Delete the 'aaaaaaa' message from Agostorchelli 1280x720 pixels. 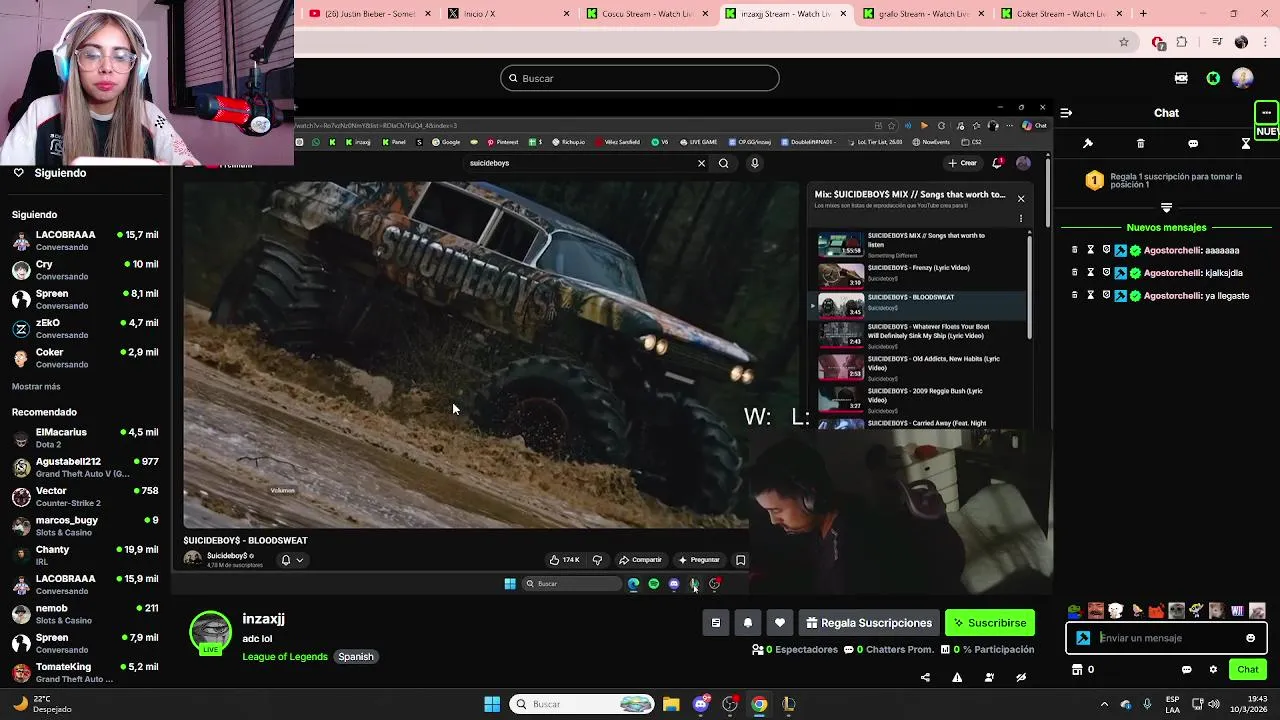1075,250
